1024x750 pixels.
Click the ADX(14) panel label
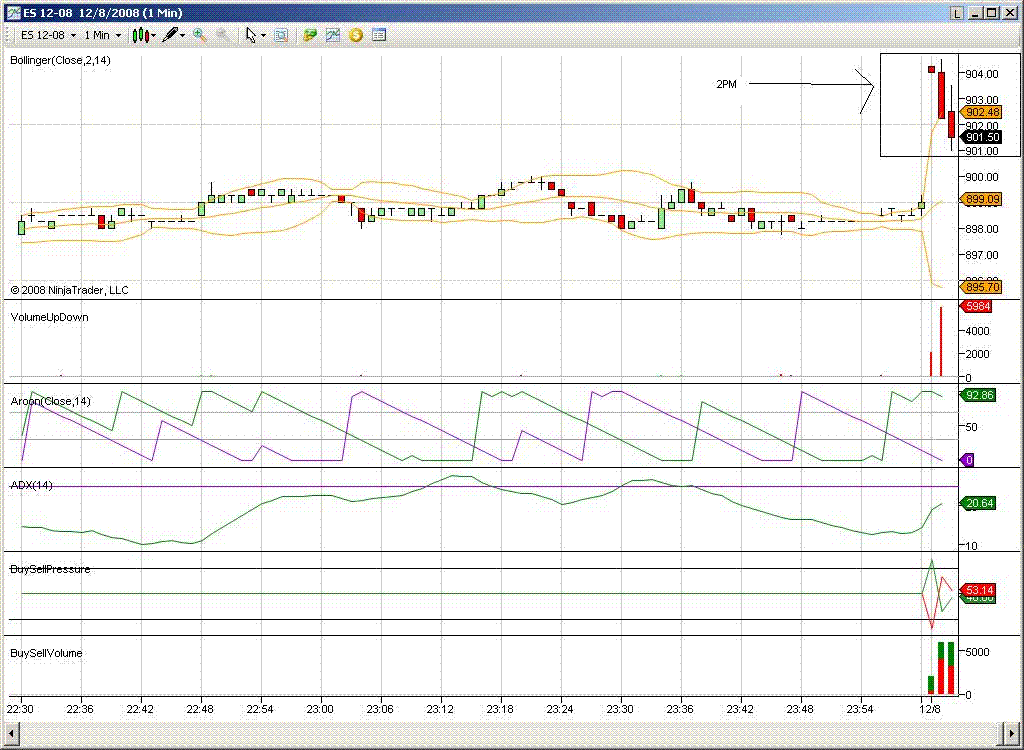tap(31, 485)
